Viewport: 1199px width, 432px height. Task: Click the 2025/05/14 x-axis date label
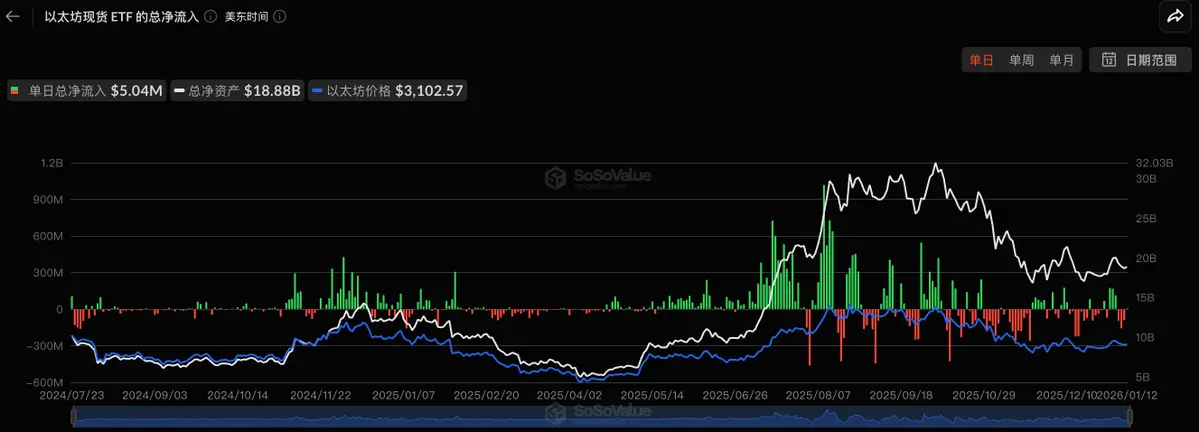[650, 396]
